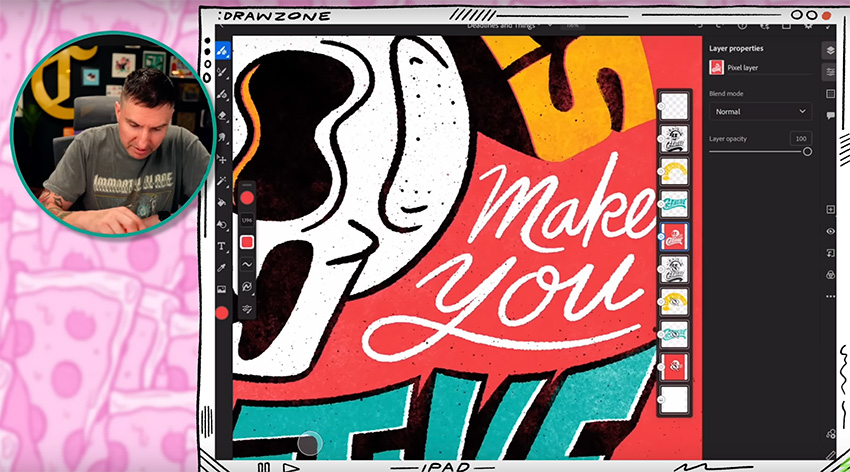This screenshot has width=850, height=472.
Task: Open the red color chip in the toolbar
Action: [x=222, y=313]
